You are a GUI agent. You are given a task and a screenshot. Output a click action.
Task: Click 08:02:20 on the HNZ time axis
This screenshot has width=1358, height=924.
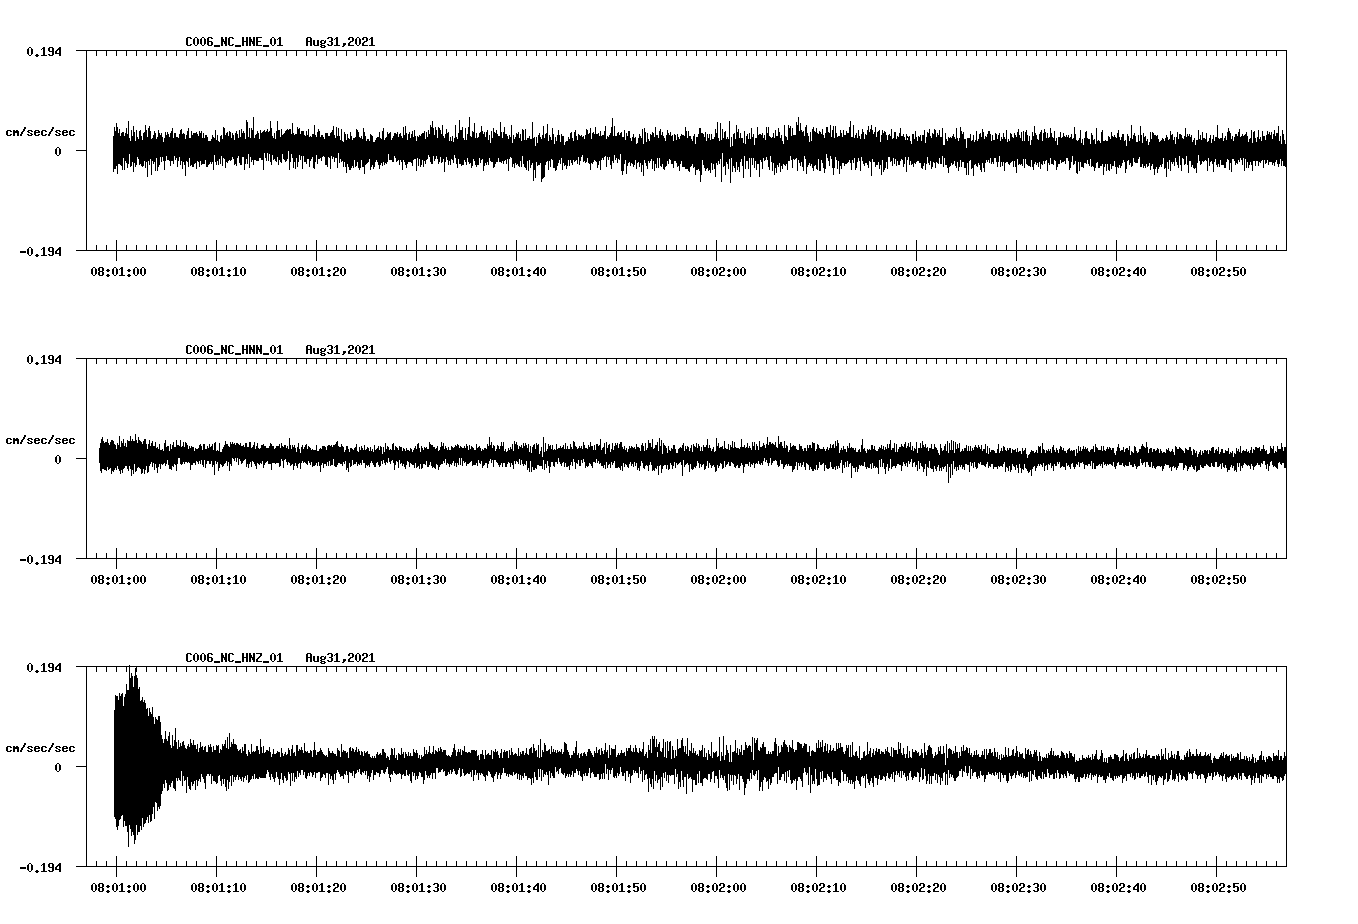(x=918, y=888)
